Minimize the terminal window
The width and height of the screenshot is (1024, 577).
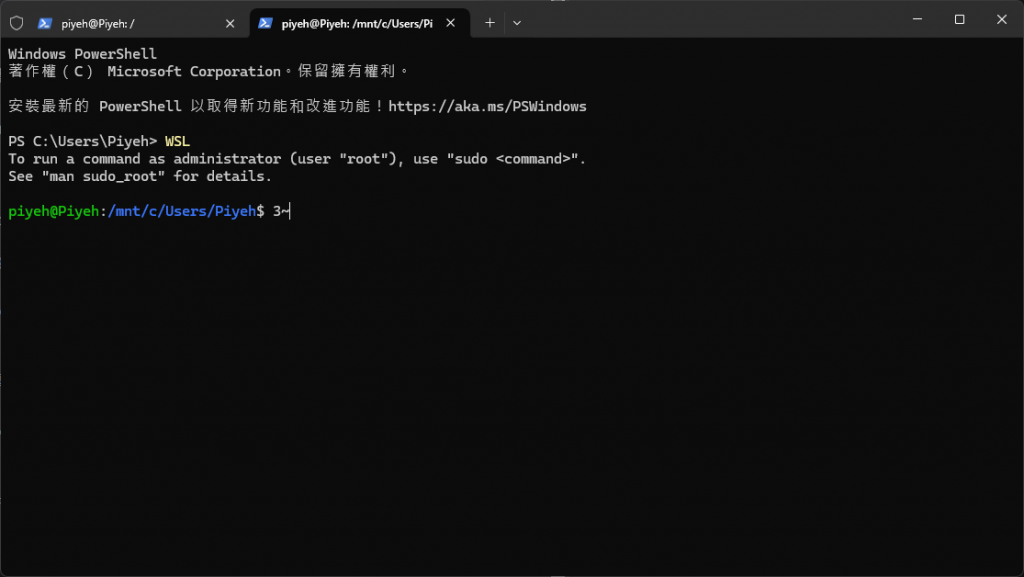coord(918,20)
